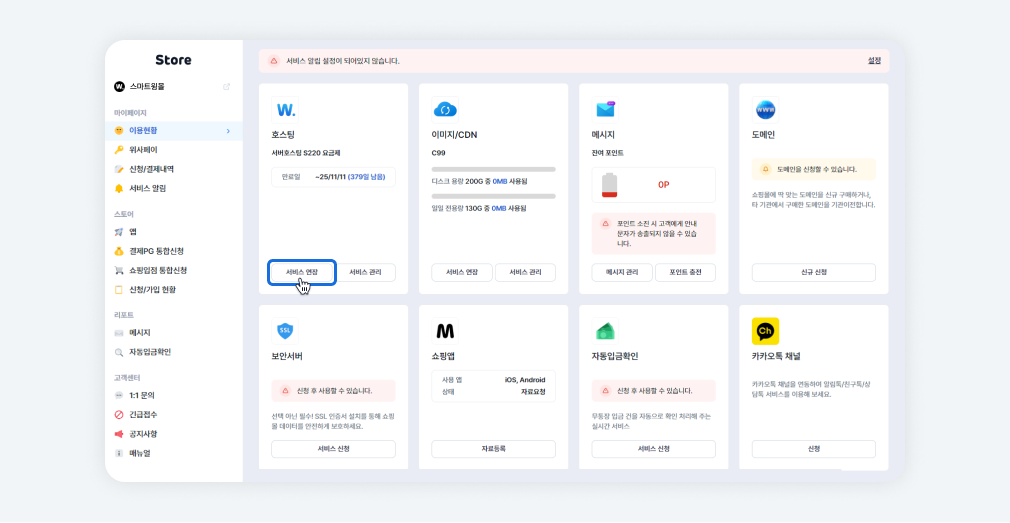Click the bell icon in 도메인 notice
This screenshot has height=523, width=1010.
tap(765, 169)
